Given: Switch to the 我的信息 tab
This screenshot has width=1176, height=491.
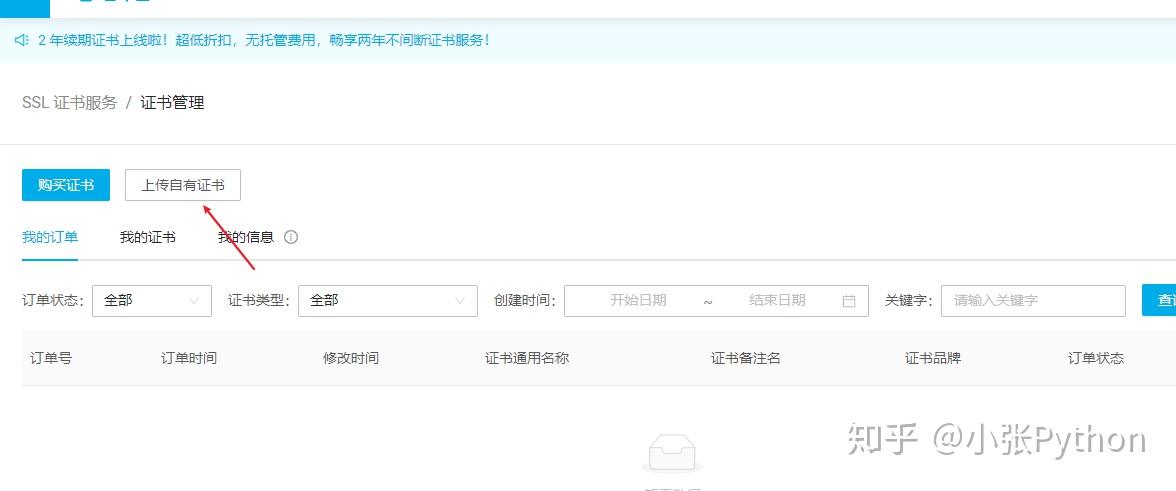Looking at the screenshot, I should click(246, 238).
